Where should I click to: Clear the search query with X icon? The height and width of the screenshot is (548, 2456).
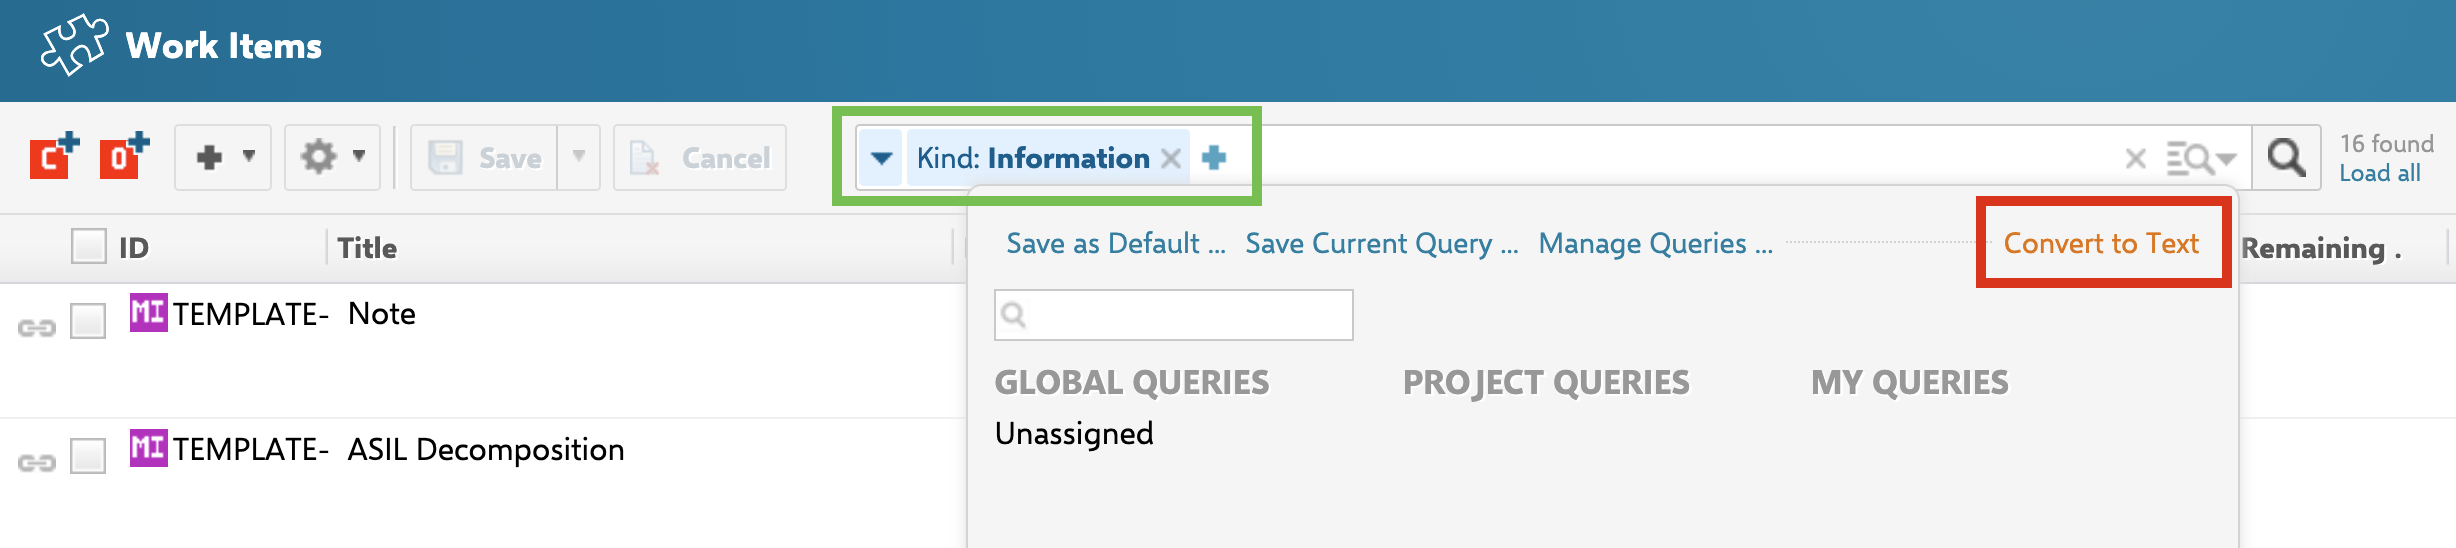pos(2135,158)
